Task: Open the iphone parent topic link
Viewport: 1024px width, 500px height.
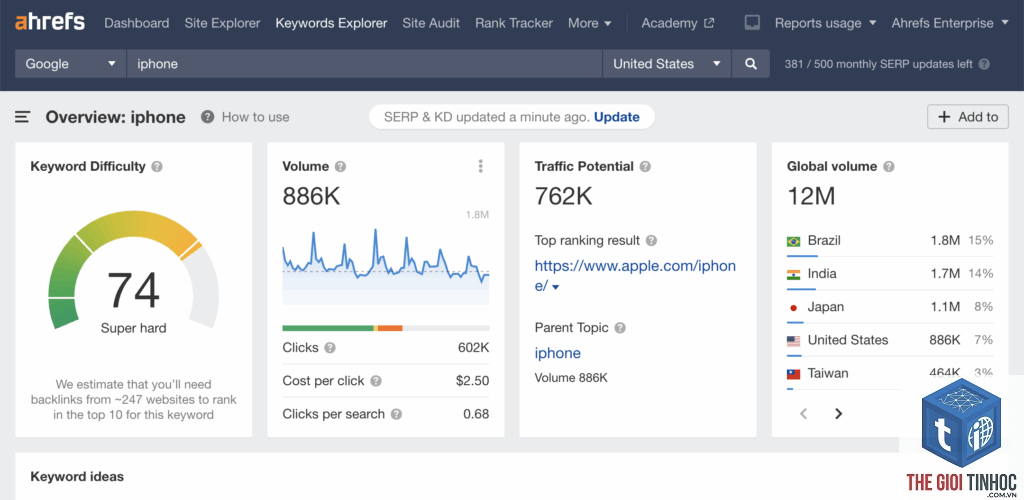Action: click(558, 353)
